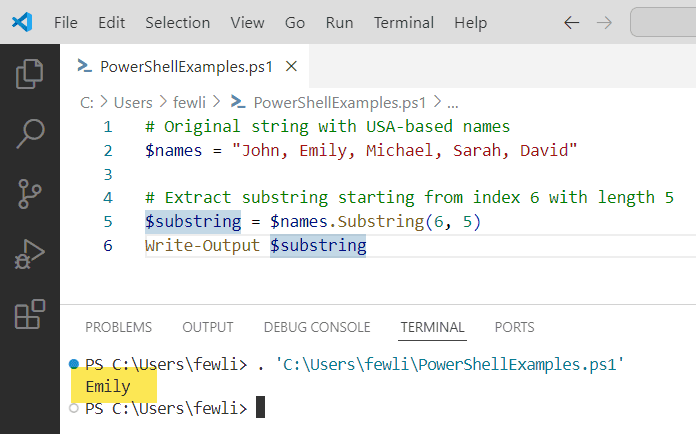This screenshot has width=696, height=434.
Task: Click $substring variable on line 5
Action: point(193,221)
